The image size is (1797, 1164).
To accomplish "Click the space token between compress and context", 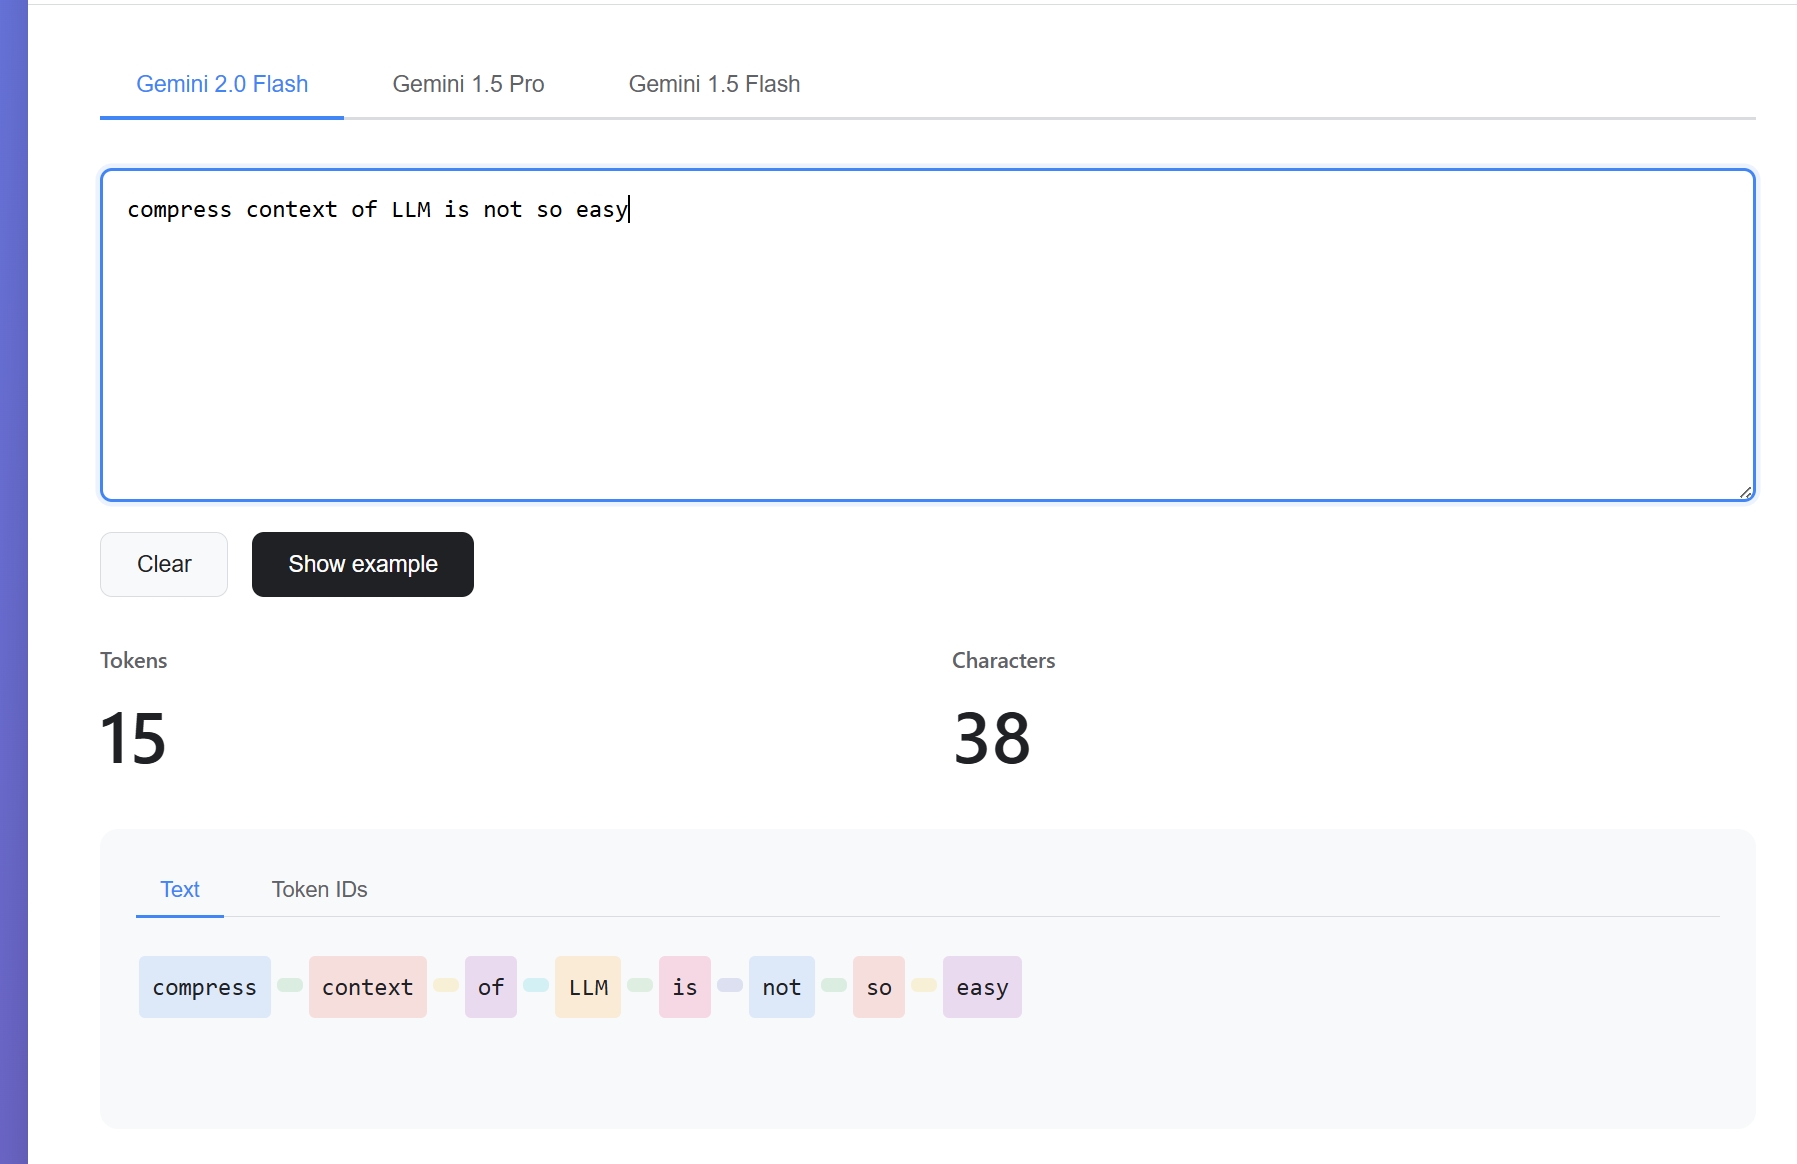I will tap(290, 985).
